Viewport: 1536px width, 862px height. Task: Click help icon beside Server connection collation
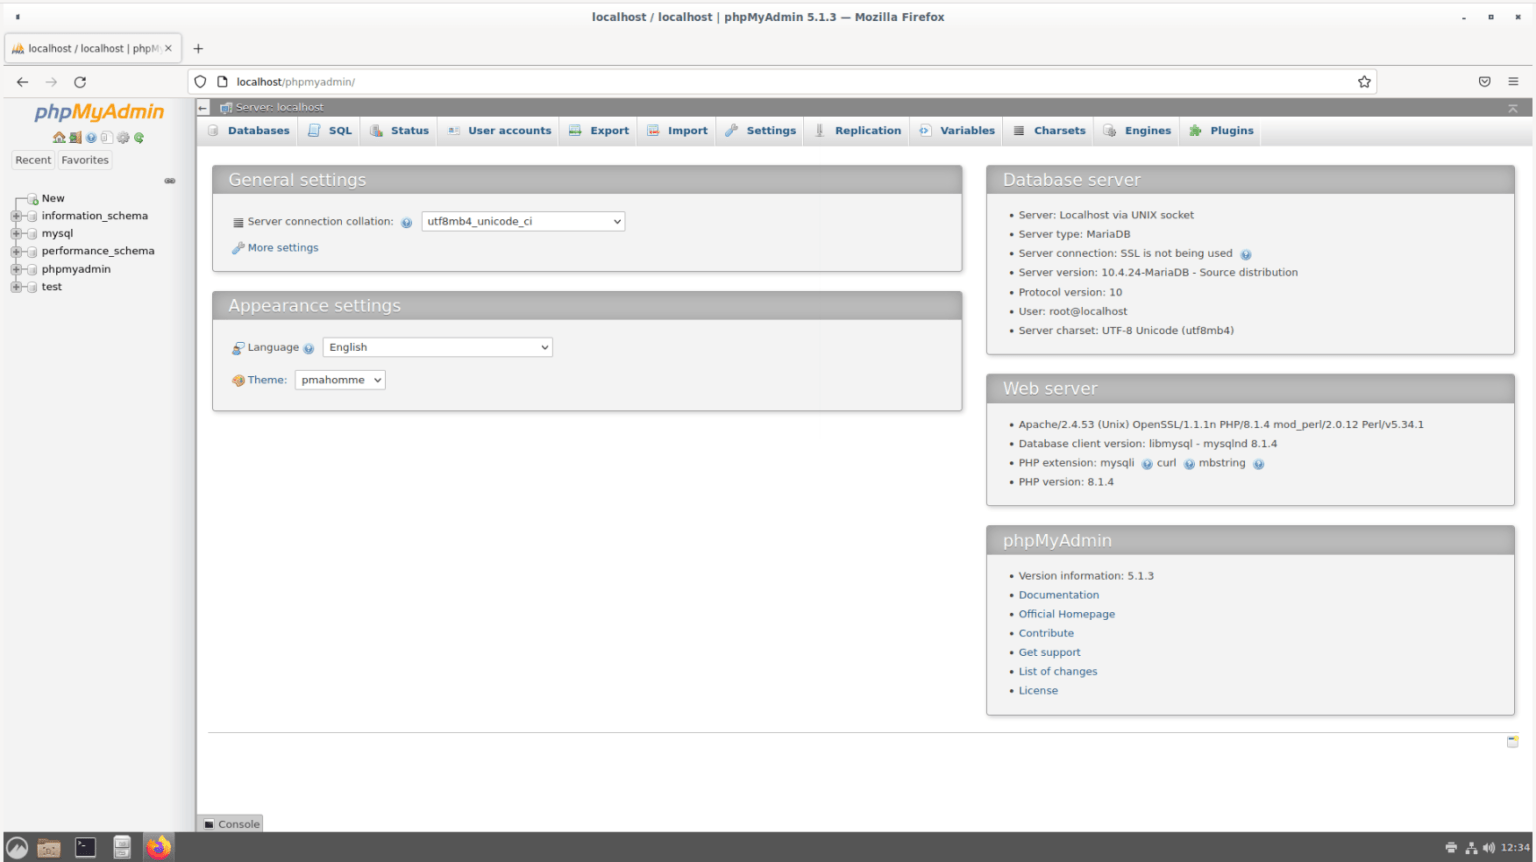click(x=406, y=223)
